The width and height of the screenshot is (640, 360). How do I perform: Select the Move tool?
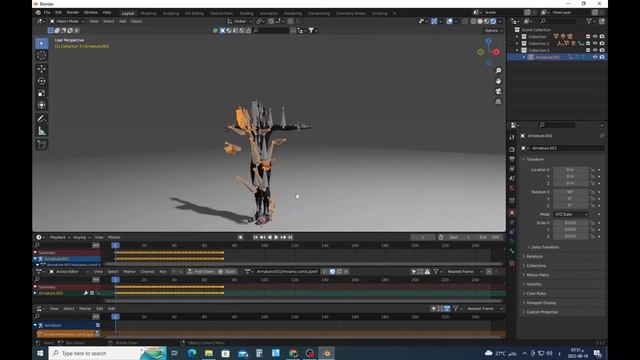42,69
